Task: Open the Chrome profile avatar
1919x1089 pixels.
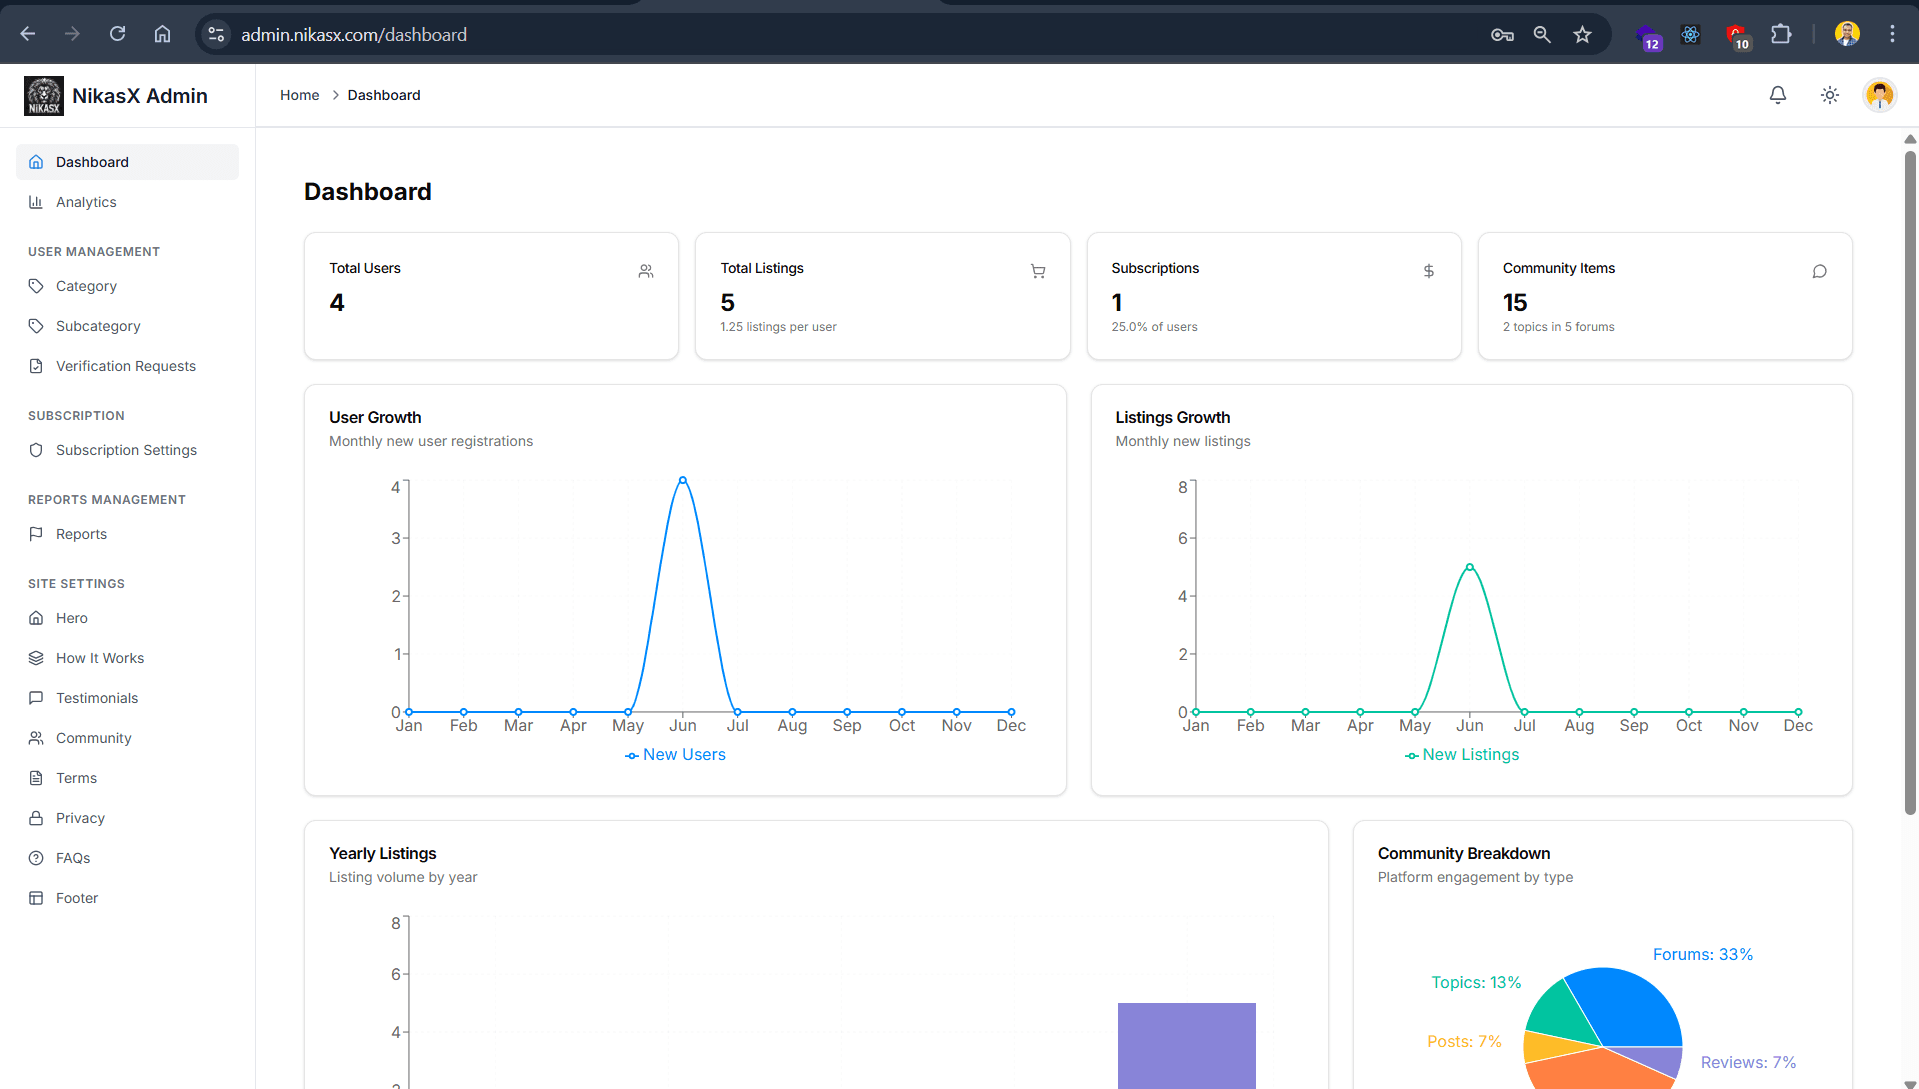Action: pos(1847,34)
